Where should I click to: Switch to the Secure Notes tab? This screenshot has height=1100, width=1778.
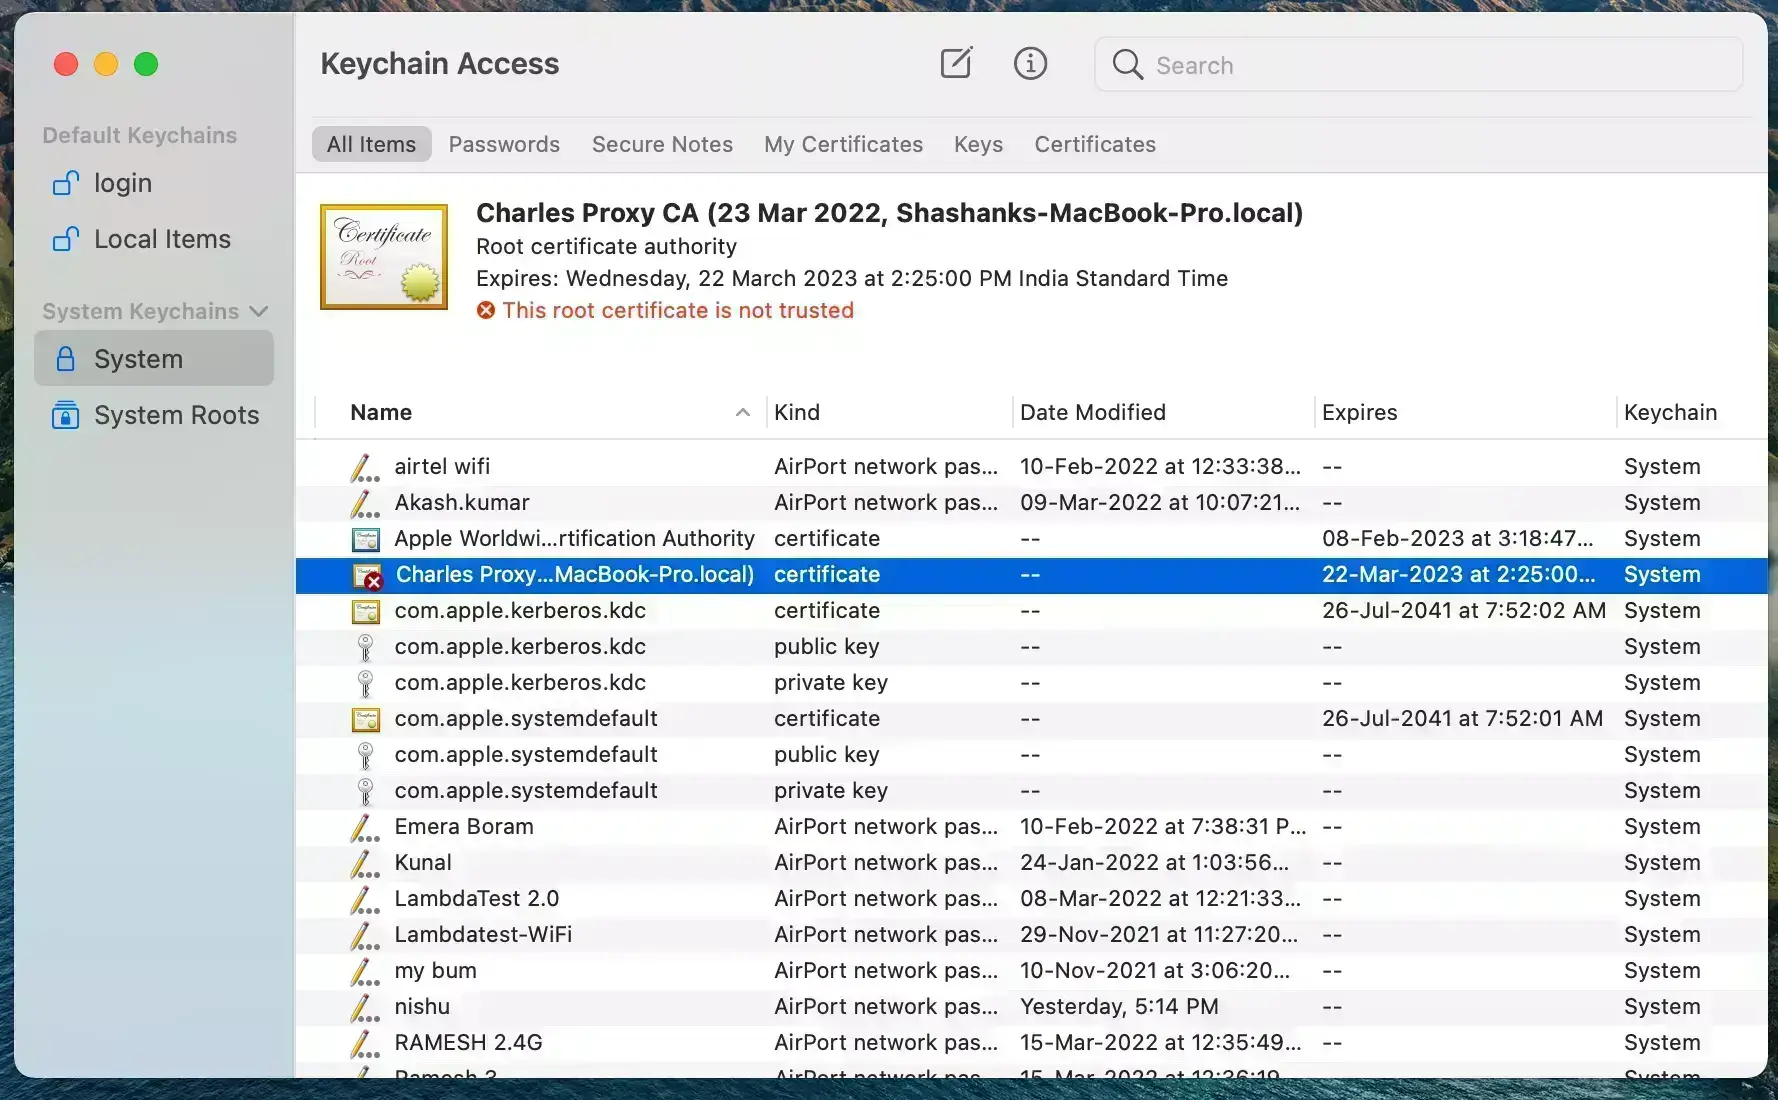662,144
